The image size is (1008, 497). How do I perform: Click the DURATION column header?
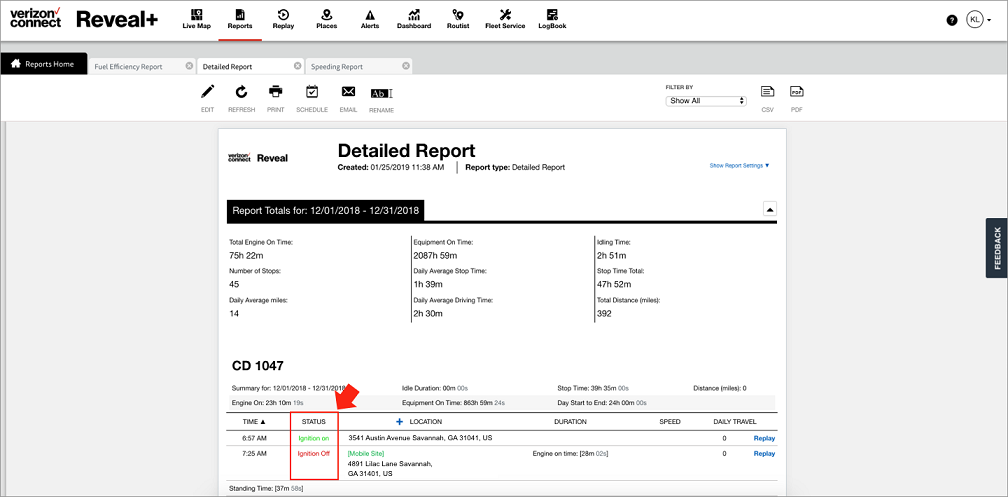(570, 422)
